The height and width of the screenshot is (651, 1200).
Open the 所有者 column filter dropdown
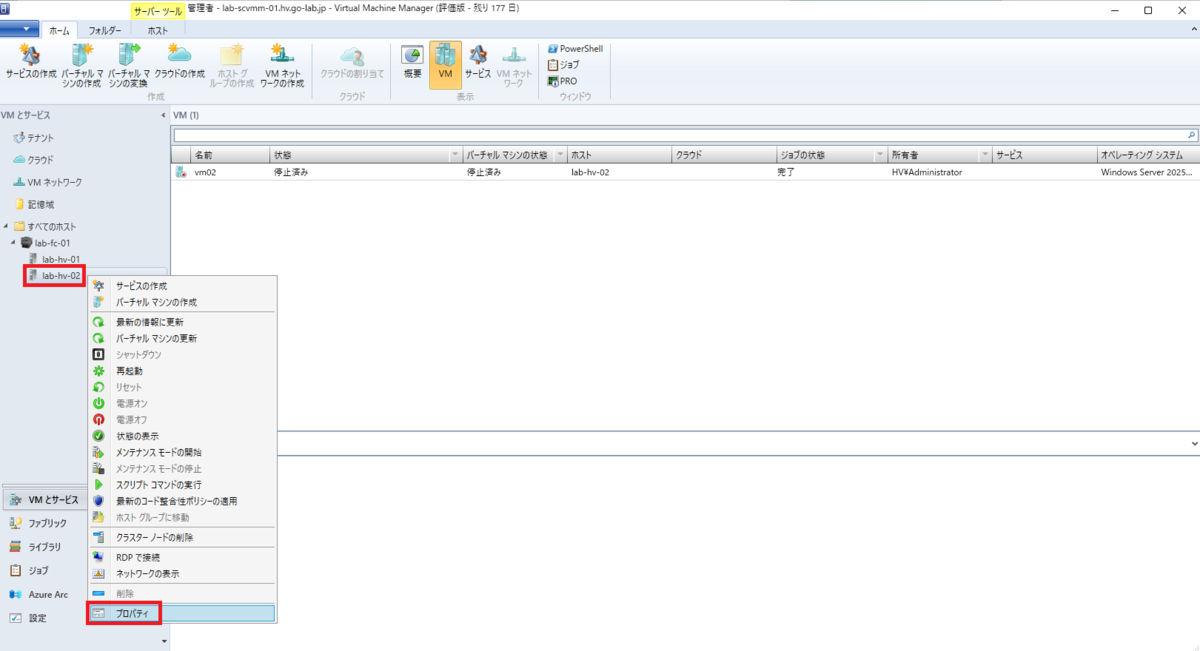tap(985, 156)
